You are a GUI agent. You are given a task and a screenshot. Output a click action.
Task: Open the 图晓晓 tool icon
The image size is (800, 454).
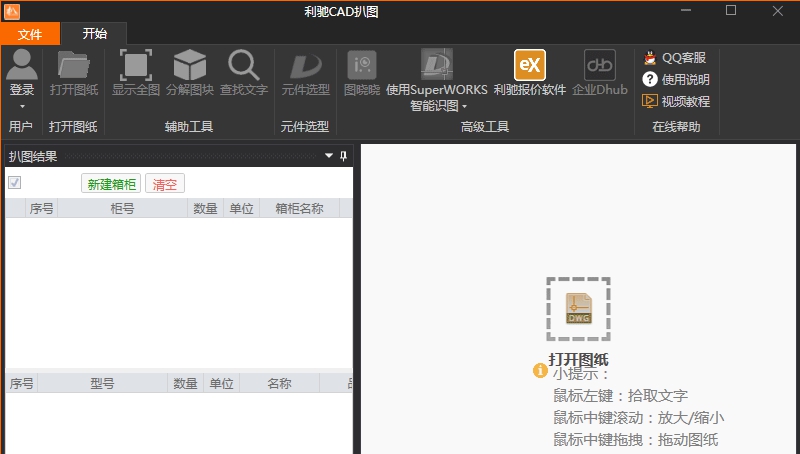pyautogui.click(x=362, y=65)
